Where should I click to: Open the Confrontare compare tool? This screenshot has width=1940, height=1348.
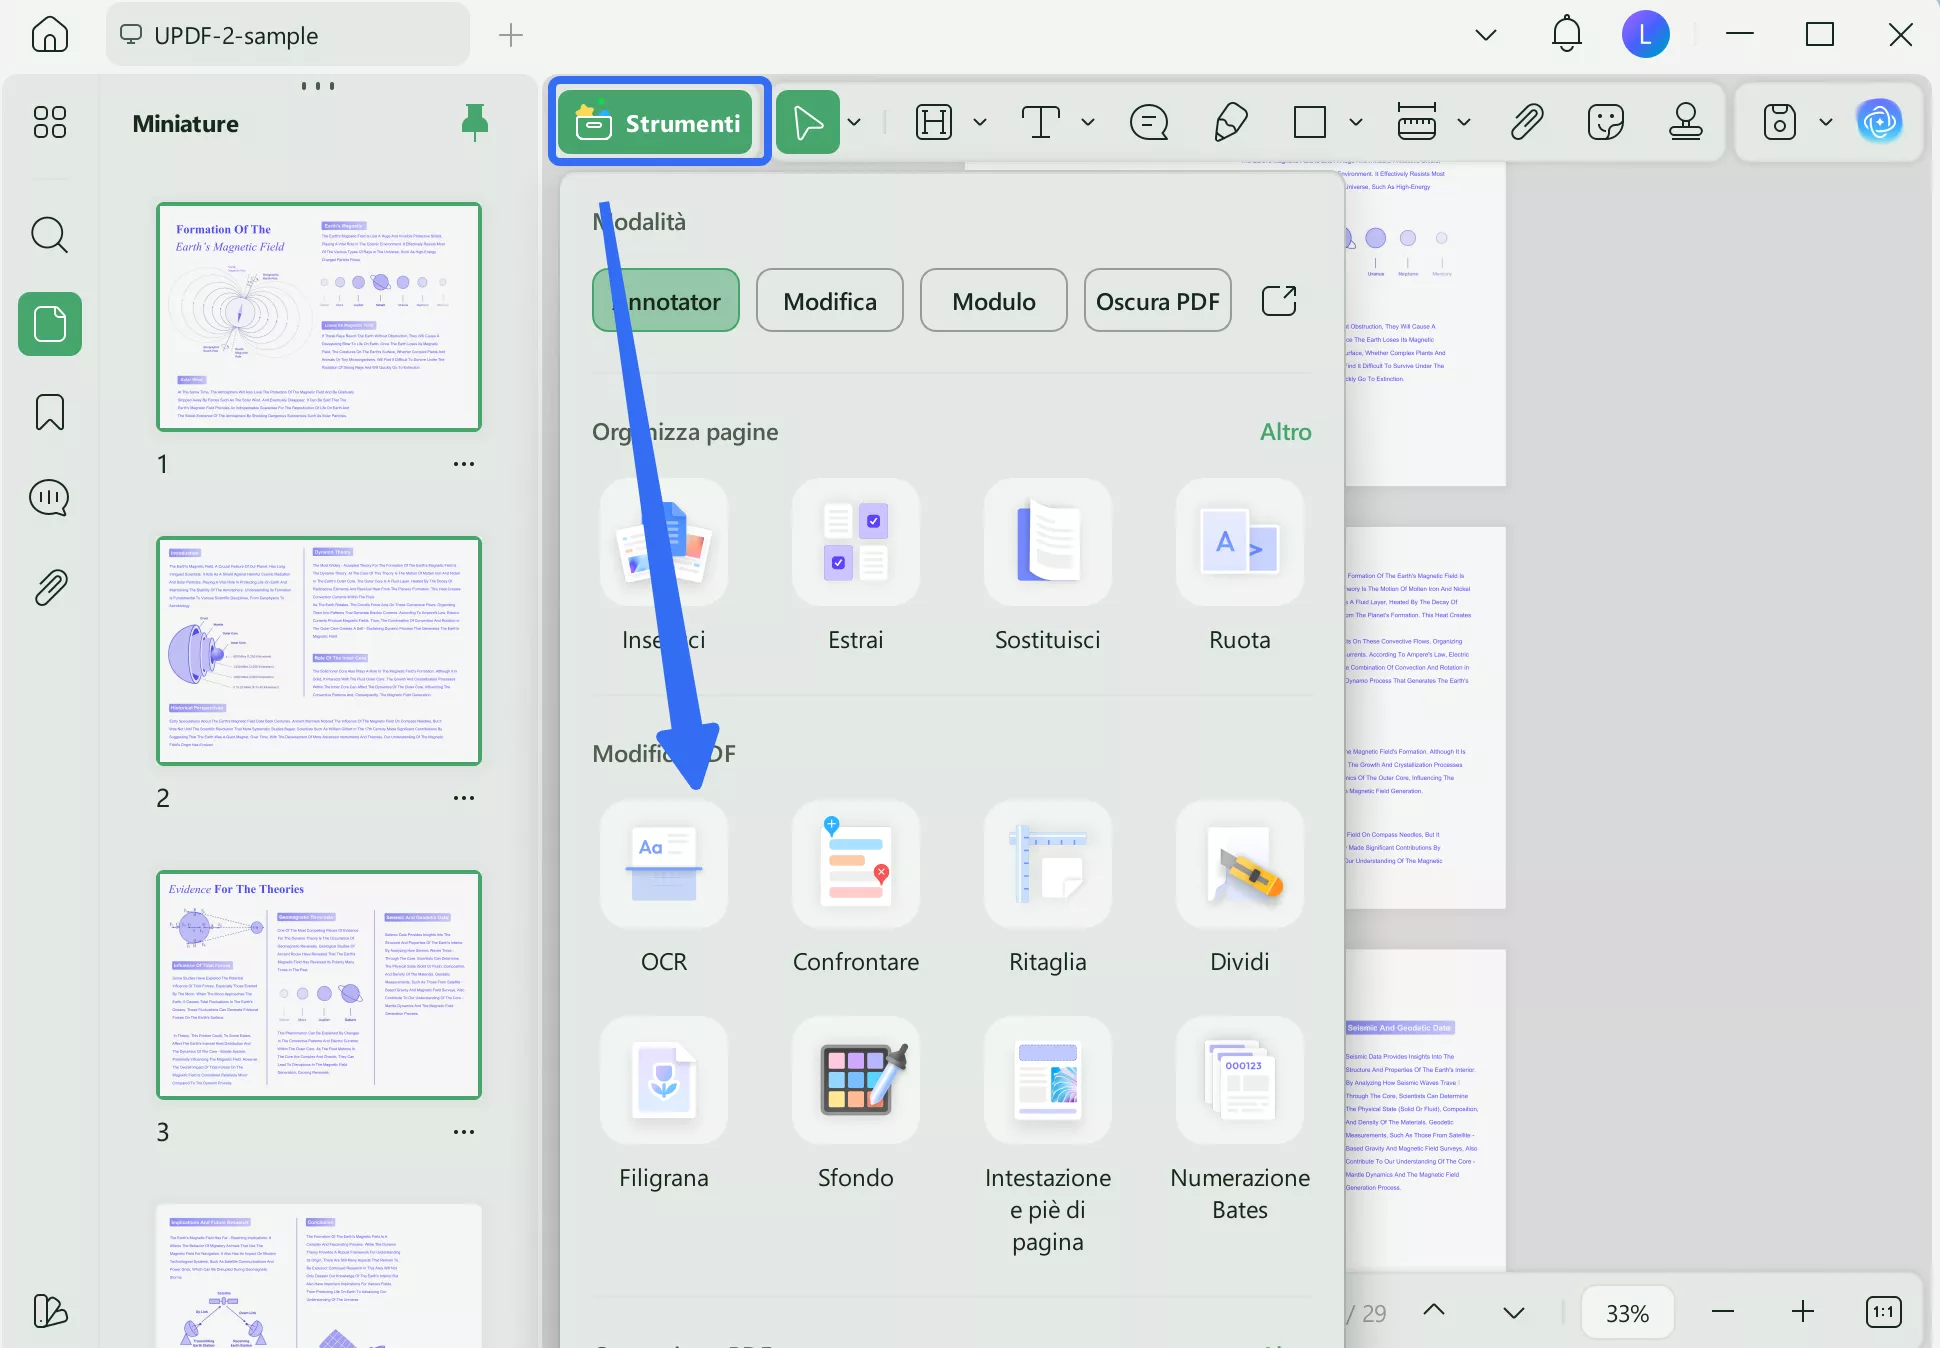(x=855, y=865)
